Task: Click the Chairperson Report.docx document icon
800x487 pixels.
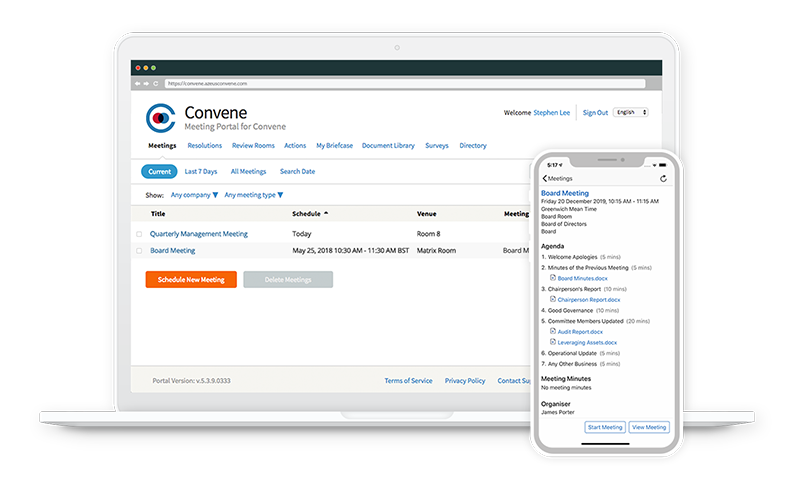Action: coord(553,299)
